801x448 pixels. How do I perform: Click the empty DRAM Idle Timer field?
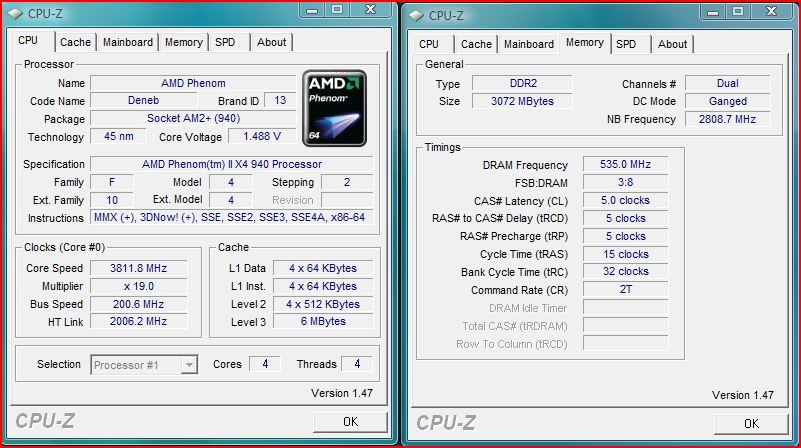coord(625,308)
